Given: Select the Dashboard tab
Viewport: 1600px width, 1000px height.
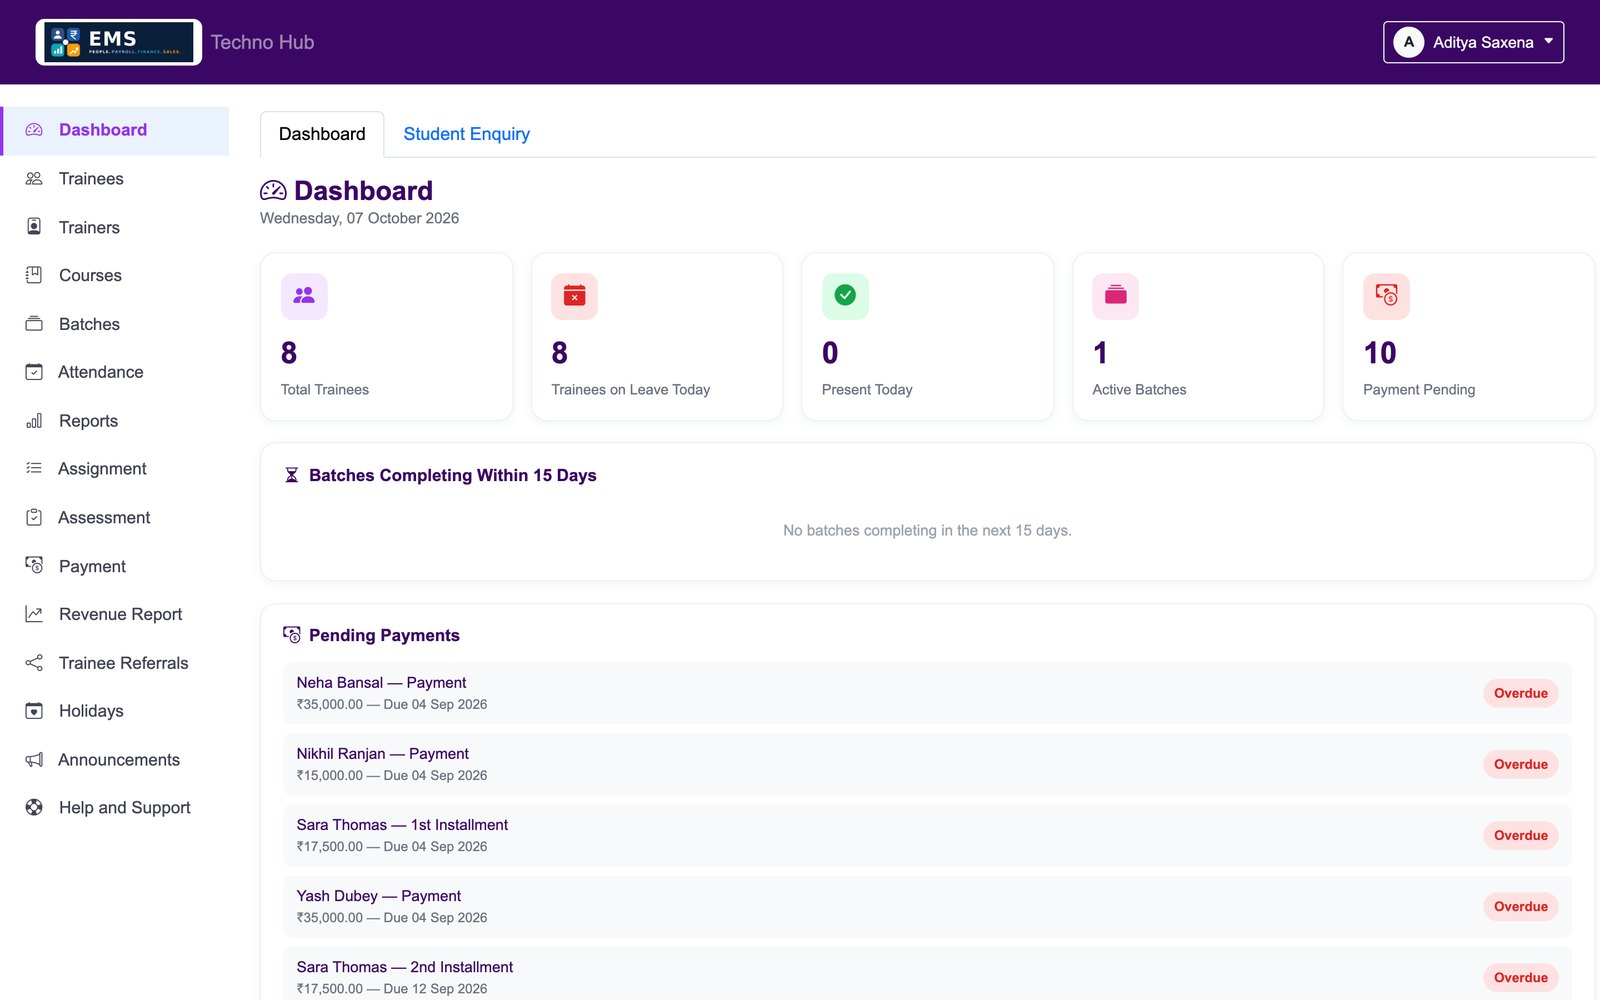Looking at the screenshot, I should tap(322, 134).
